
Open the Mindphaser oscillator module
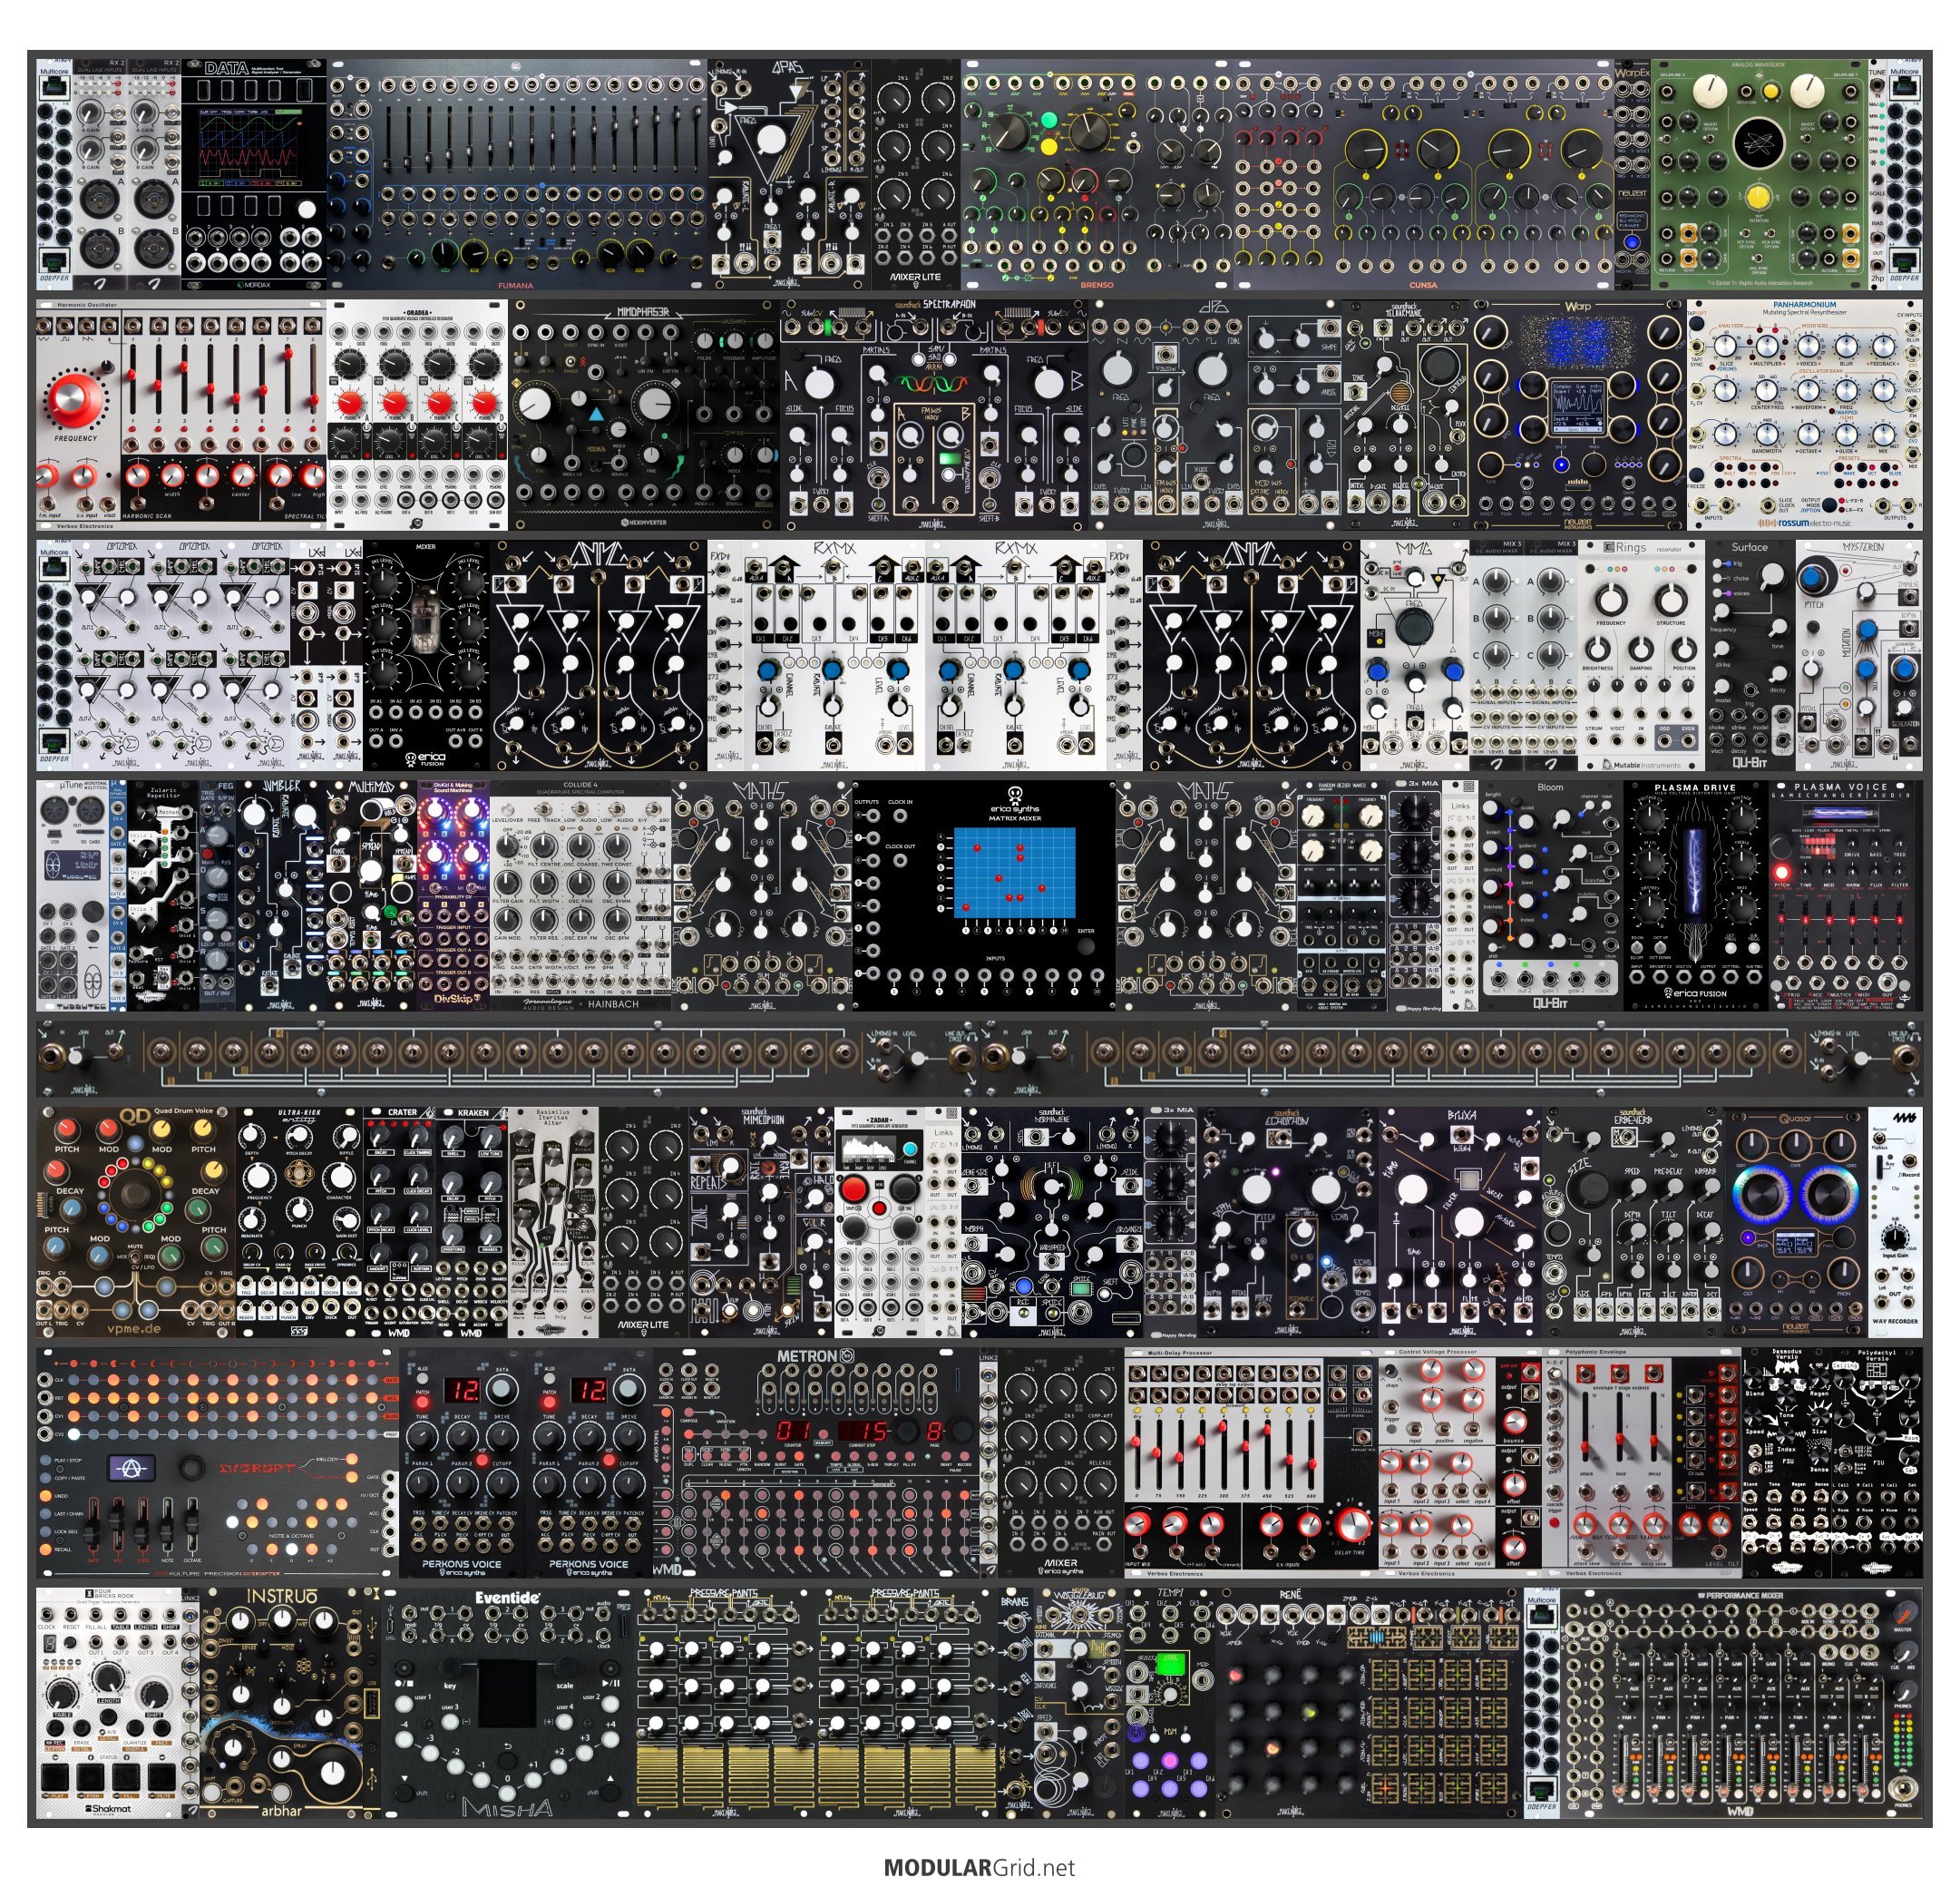(644, 415)
